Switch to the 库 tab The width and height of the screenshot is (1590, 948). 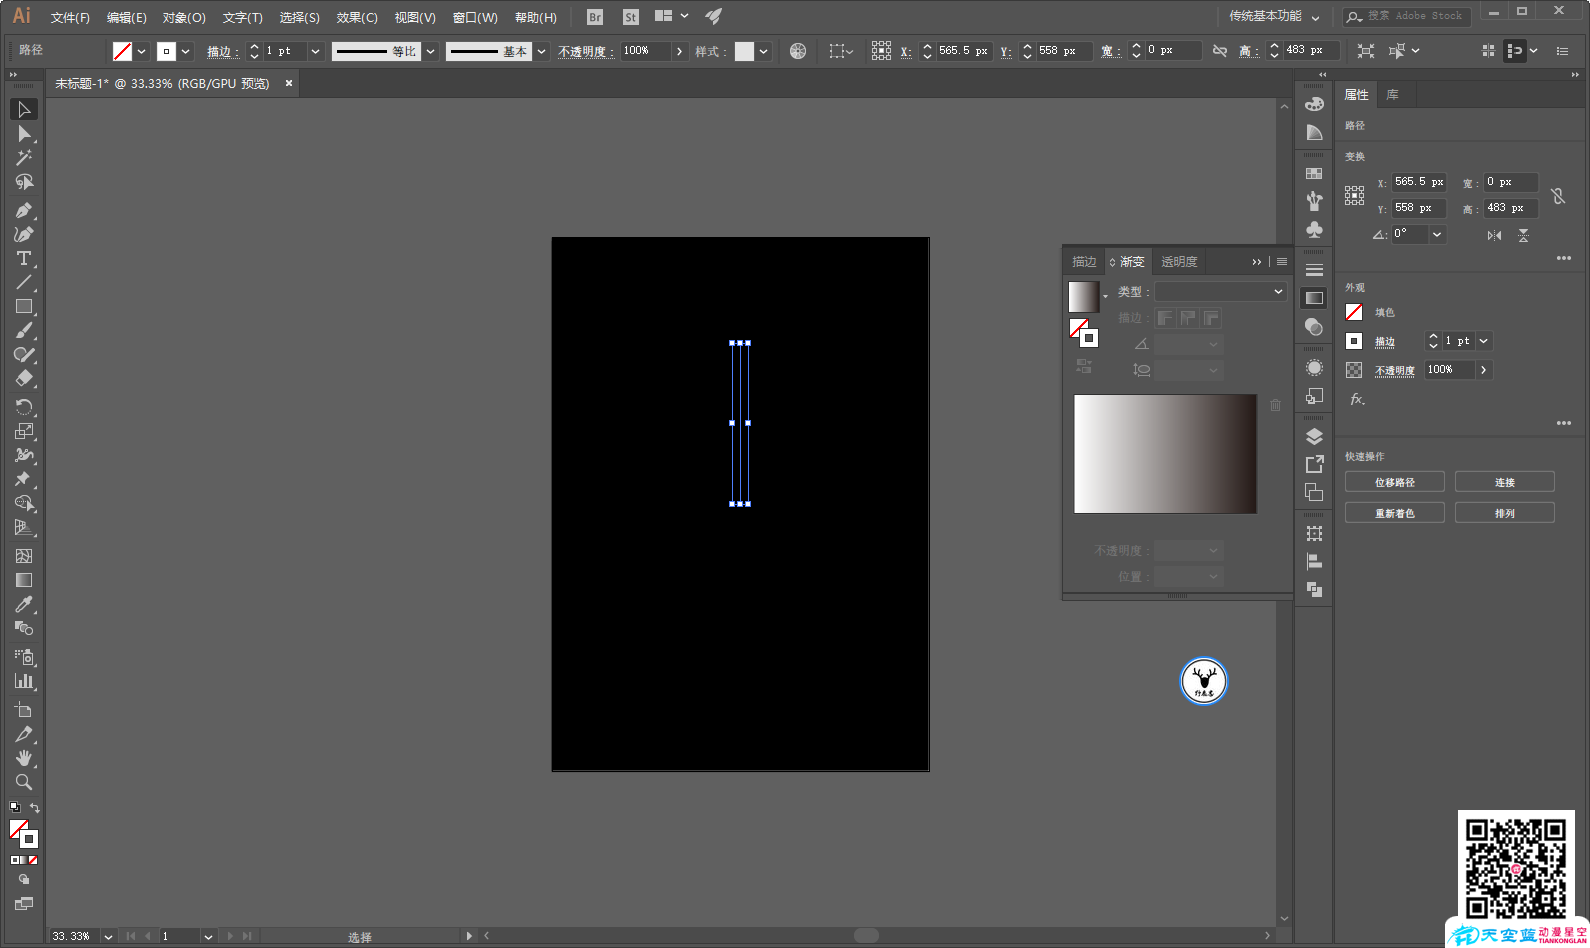pyautogui.click(x=1393, y=95)
